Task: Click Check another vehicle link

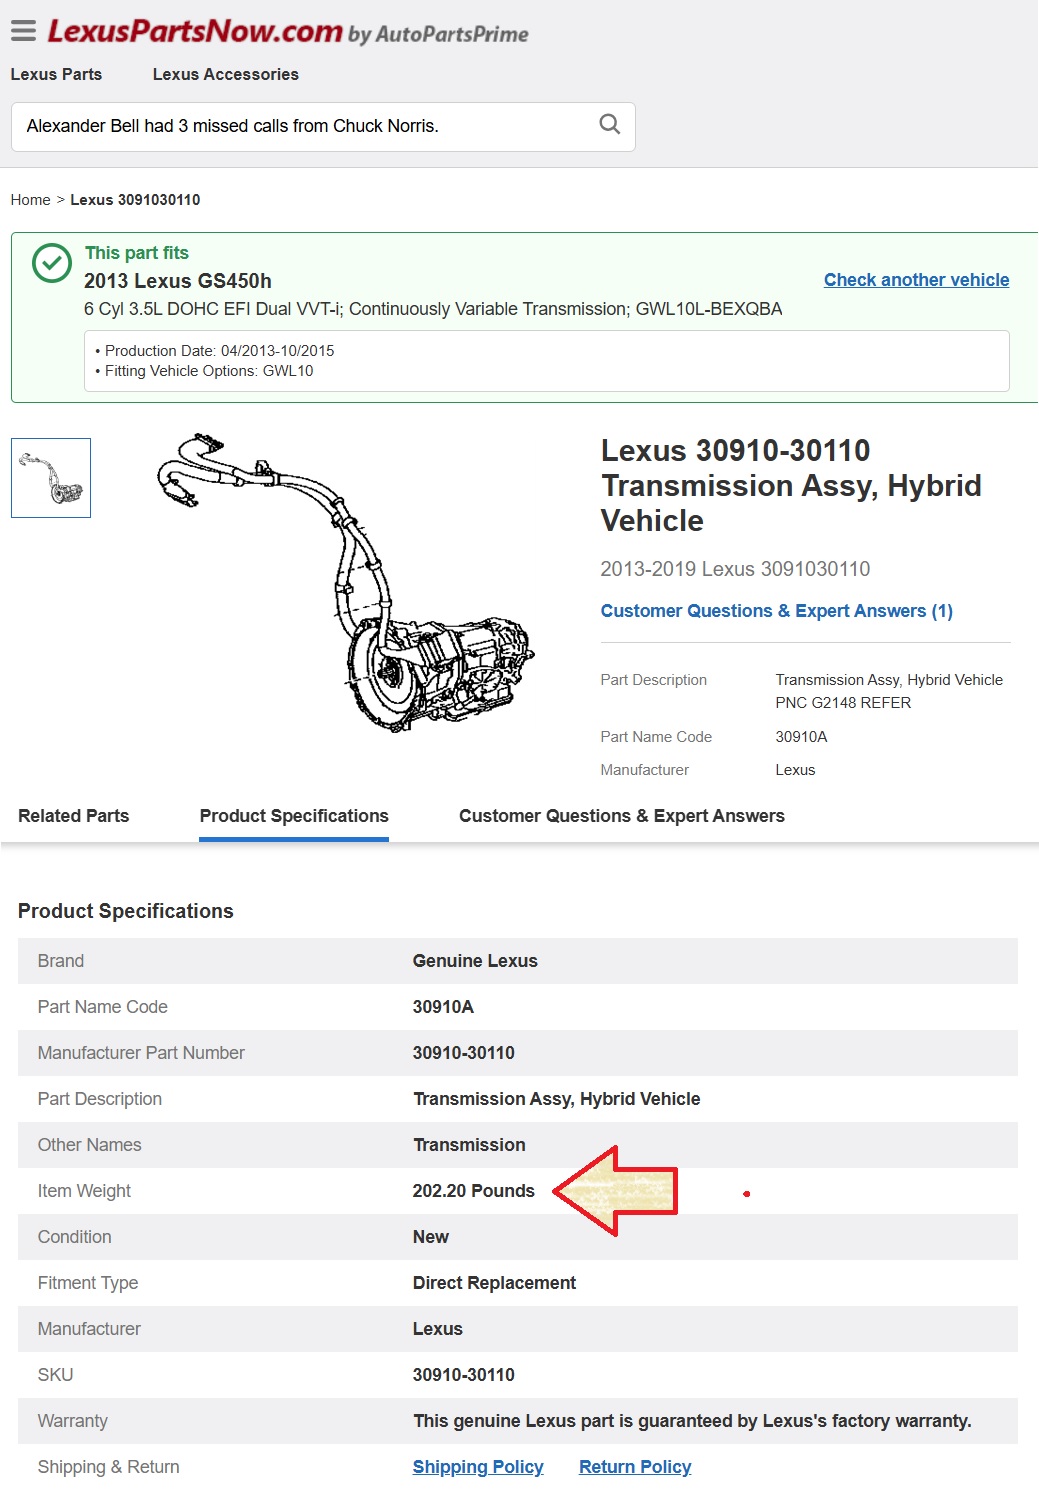Action: pyautogui.click(x=916, y=280)
